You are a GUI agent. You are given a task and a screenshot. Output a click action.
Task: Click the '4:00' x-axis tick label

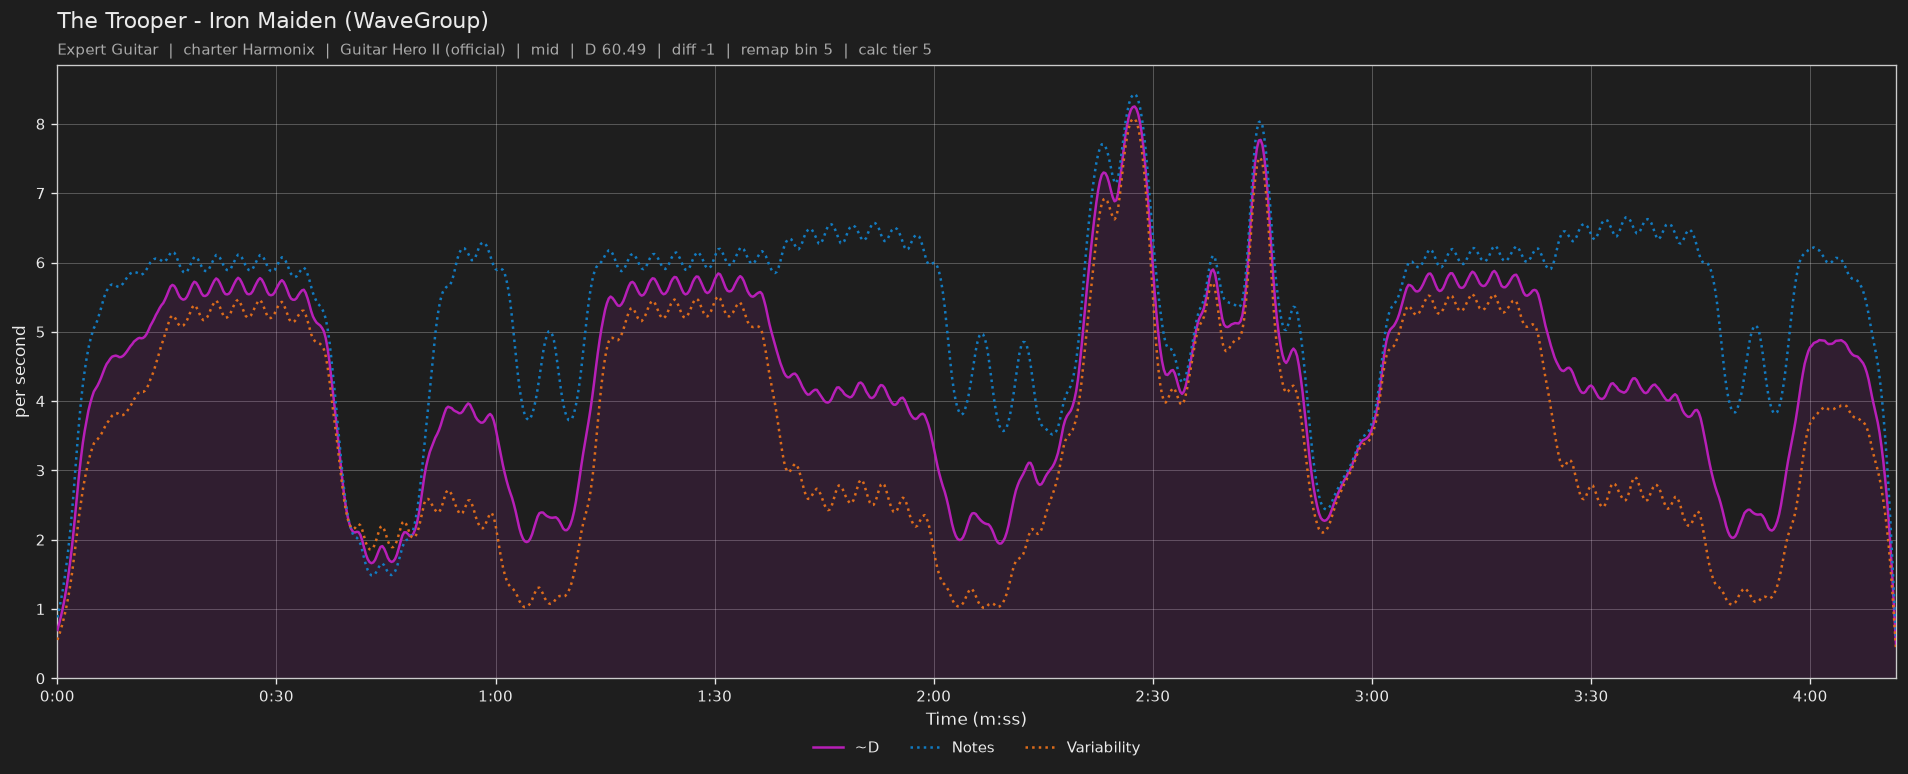[x=1809, y=696]
